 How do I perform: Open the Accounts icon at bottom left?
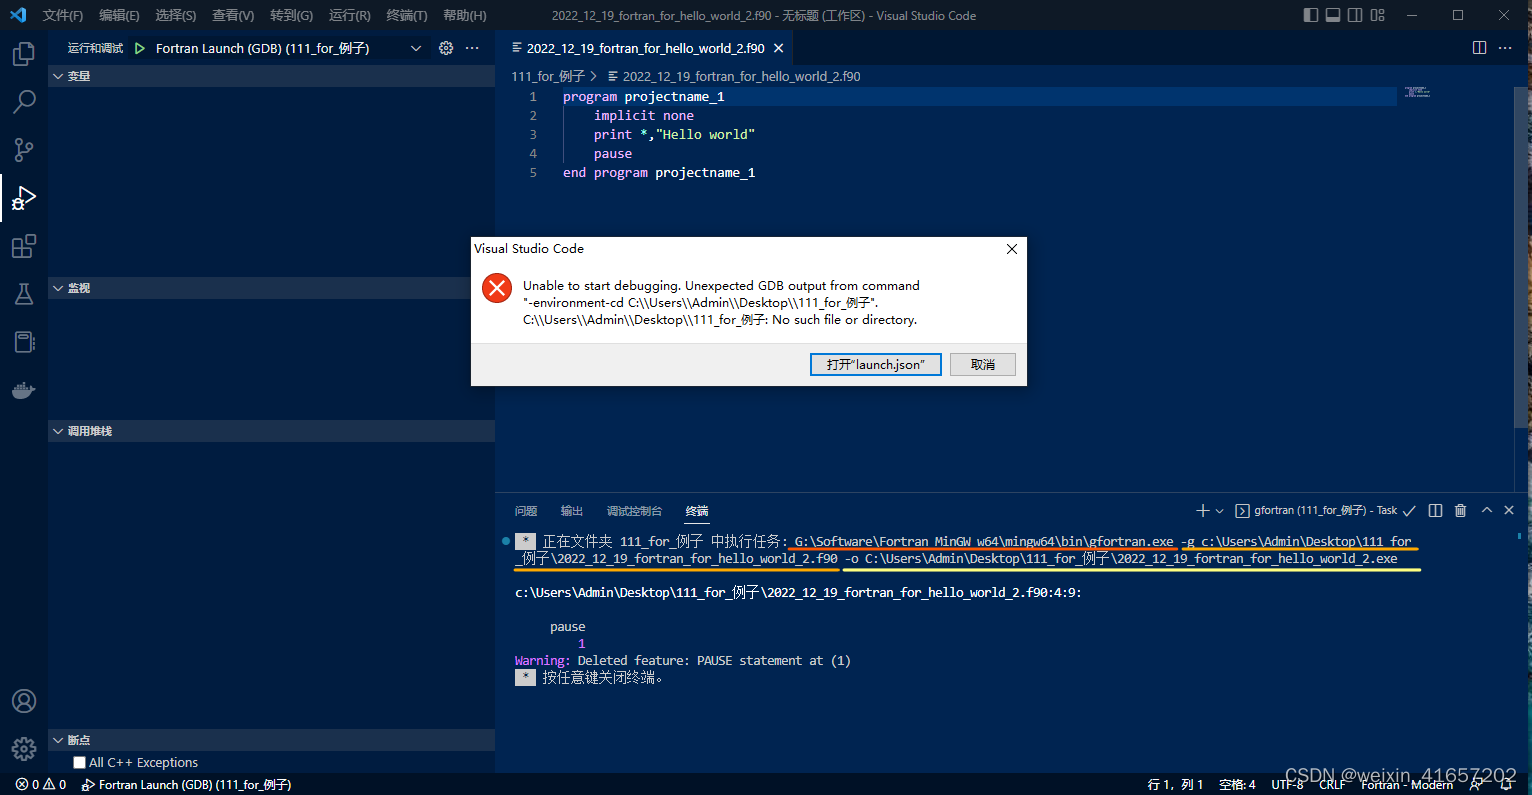[24, 701]
